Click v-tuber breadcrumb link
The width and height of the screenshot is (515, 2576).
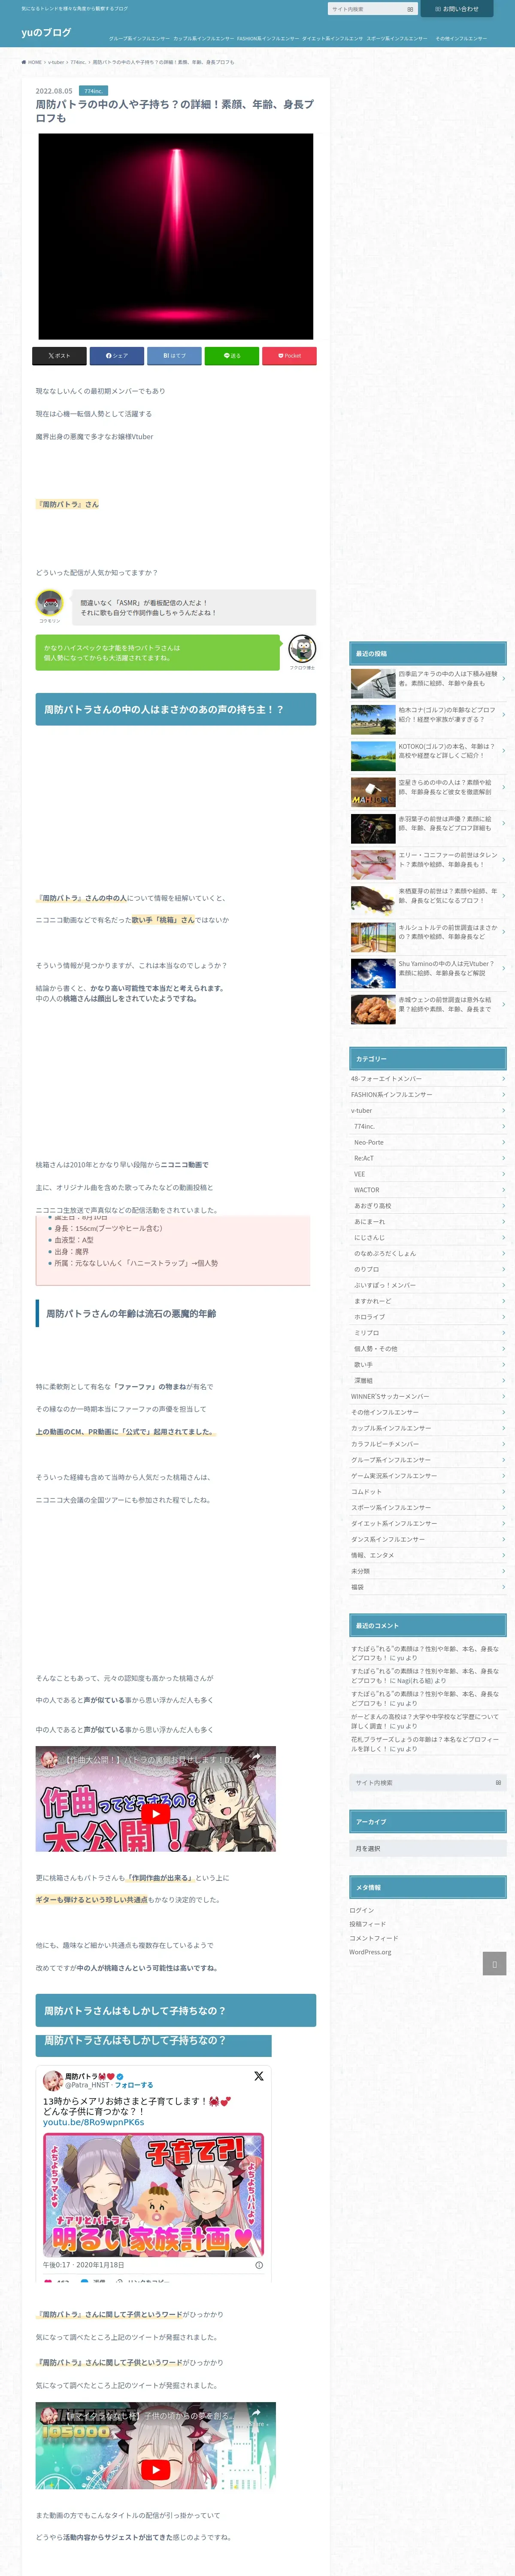pos(56,62)
